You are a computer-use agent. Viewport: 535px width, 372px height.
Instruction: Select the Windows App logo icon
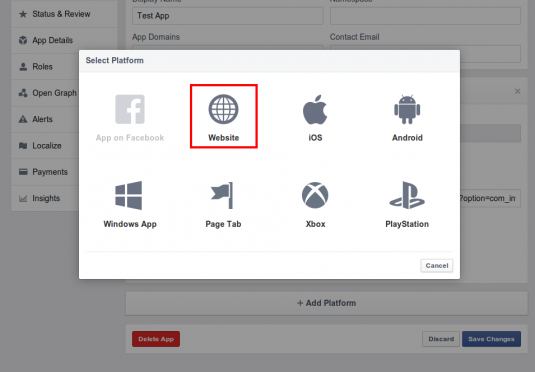129,196
